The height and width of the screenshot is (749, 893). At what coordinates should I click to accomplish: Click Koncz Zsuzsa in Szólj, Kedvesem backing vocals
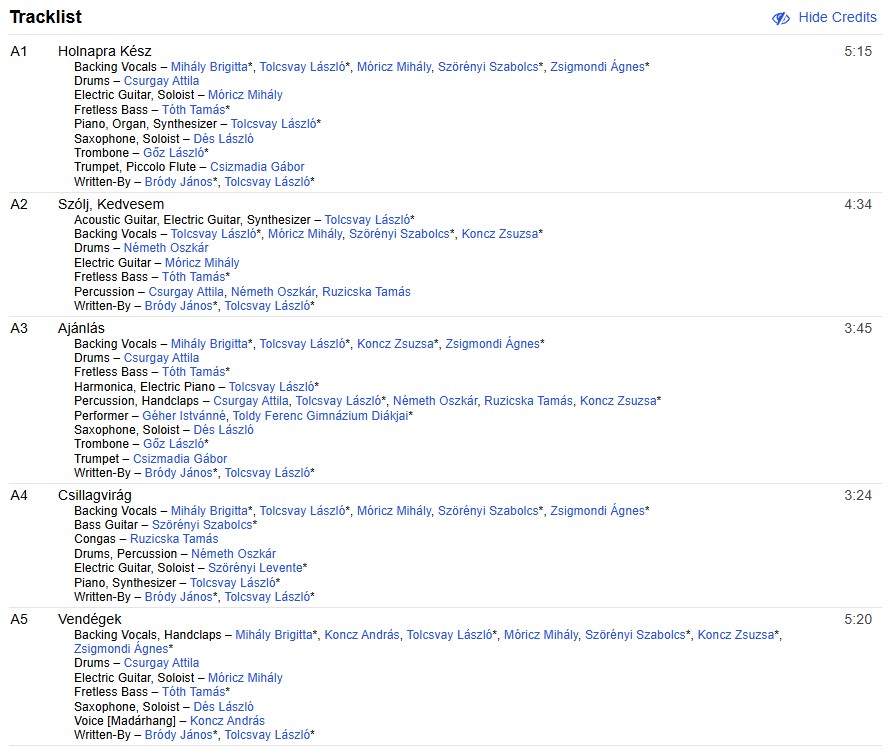coord(500,234)
